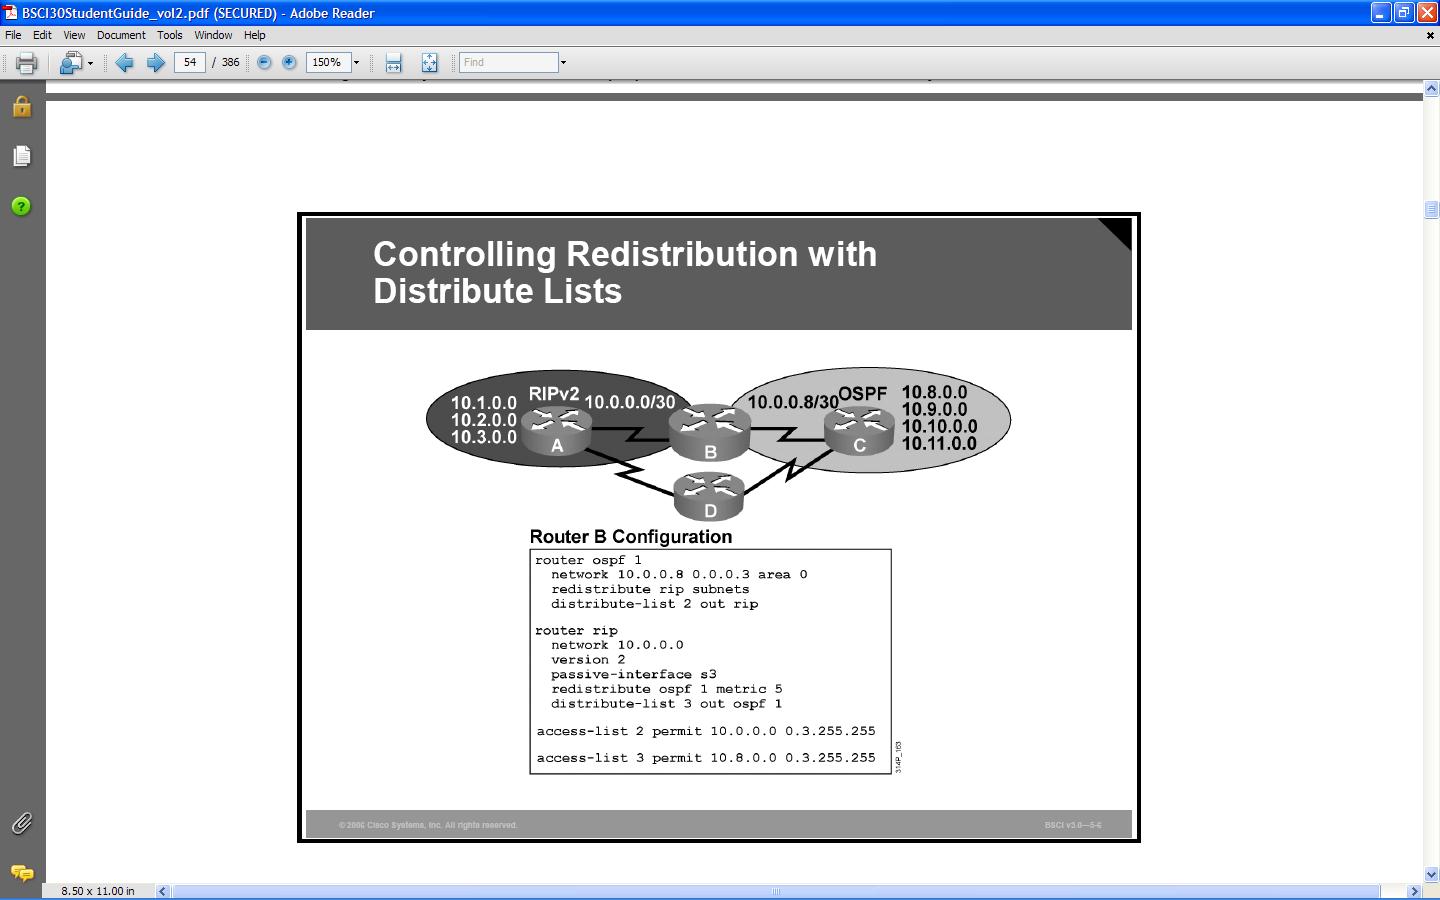Image resolution: width=1440 pixels, height=900 pixels.
Task: Zoom in using the plus icon
Action: (289, 62)
